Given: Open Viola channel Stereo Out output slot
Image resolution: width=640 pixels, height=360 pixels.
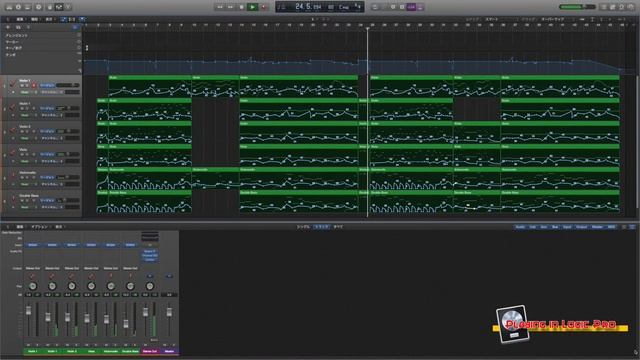Looking at the screenshot, I should 91,268.
